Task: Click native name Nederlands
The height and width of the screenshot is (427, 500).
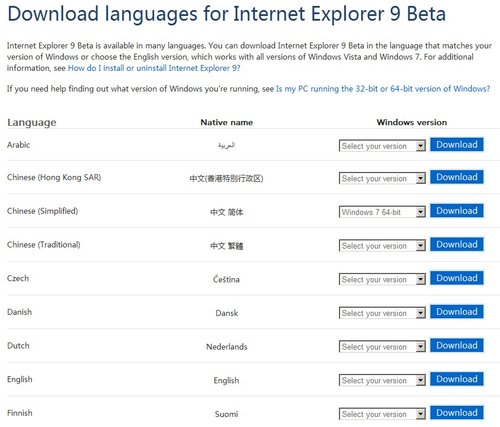Action: pyautogui.click(x=227, y=347)
